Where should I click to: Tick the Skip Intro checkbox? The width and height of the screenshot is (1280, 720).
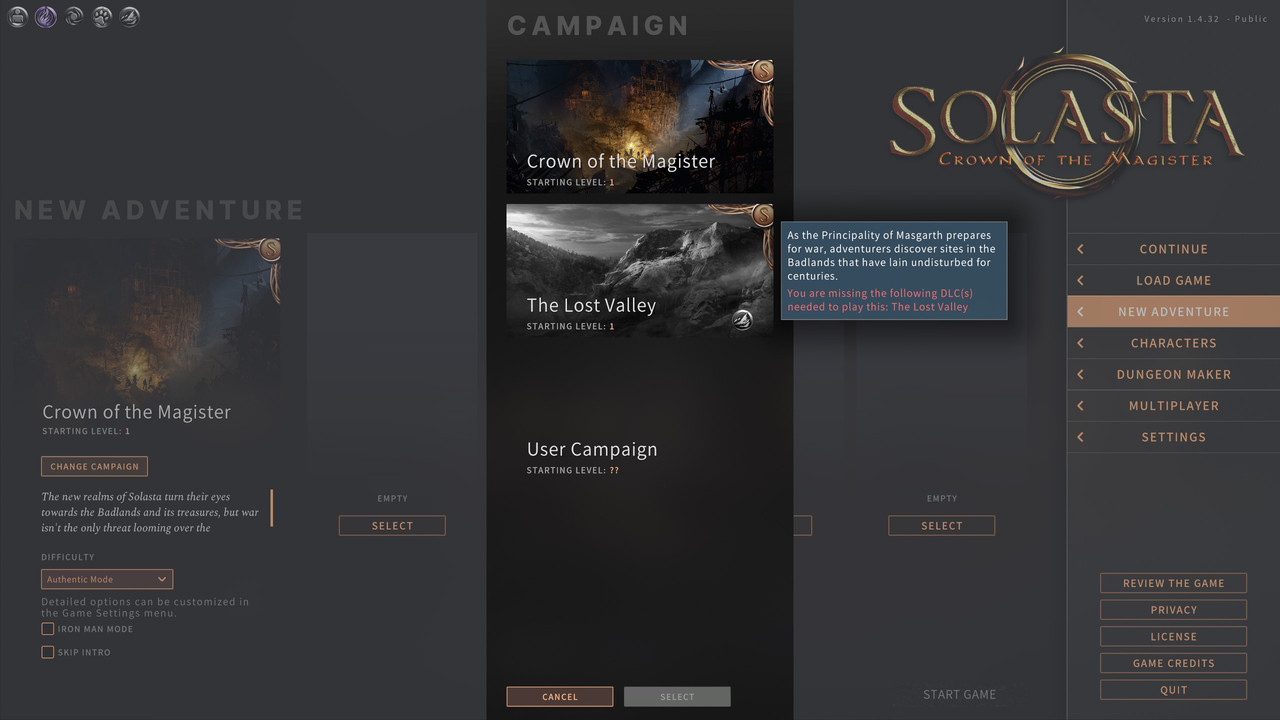(x=47, y=652)
